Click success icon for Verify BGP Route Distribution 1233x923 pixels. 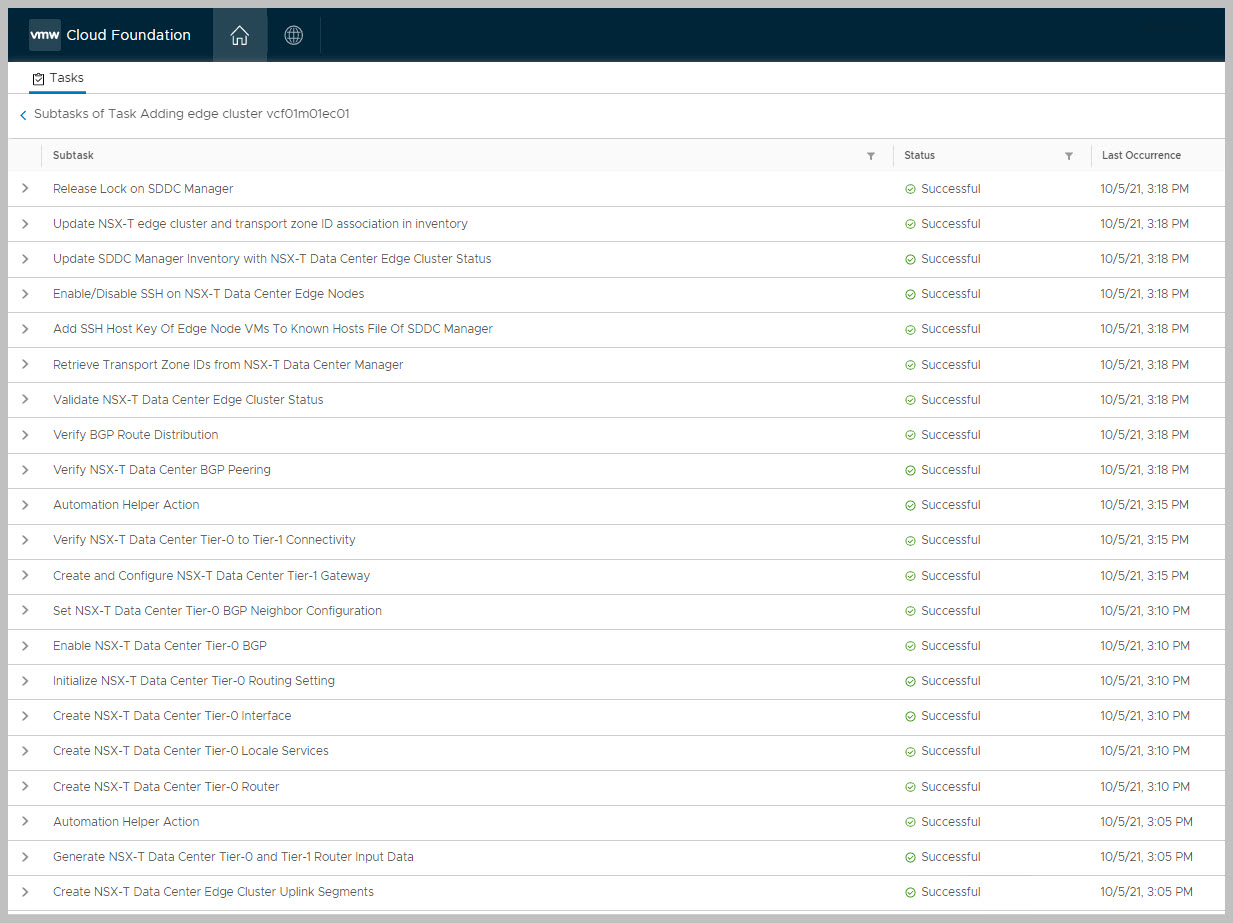pos(910,435)
